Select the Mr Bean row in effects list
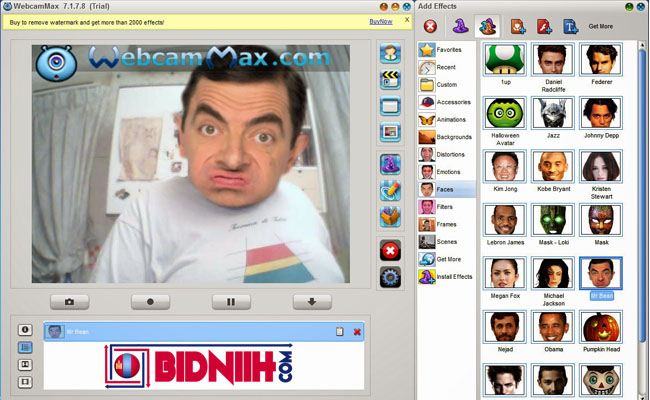The width and height of the screenshot is (650, 400). click(204, 332)
